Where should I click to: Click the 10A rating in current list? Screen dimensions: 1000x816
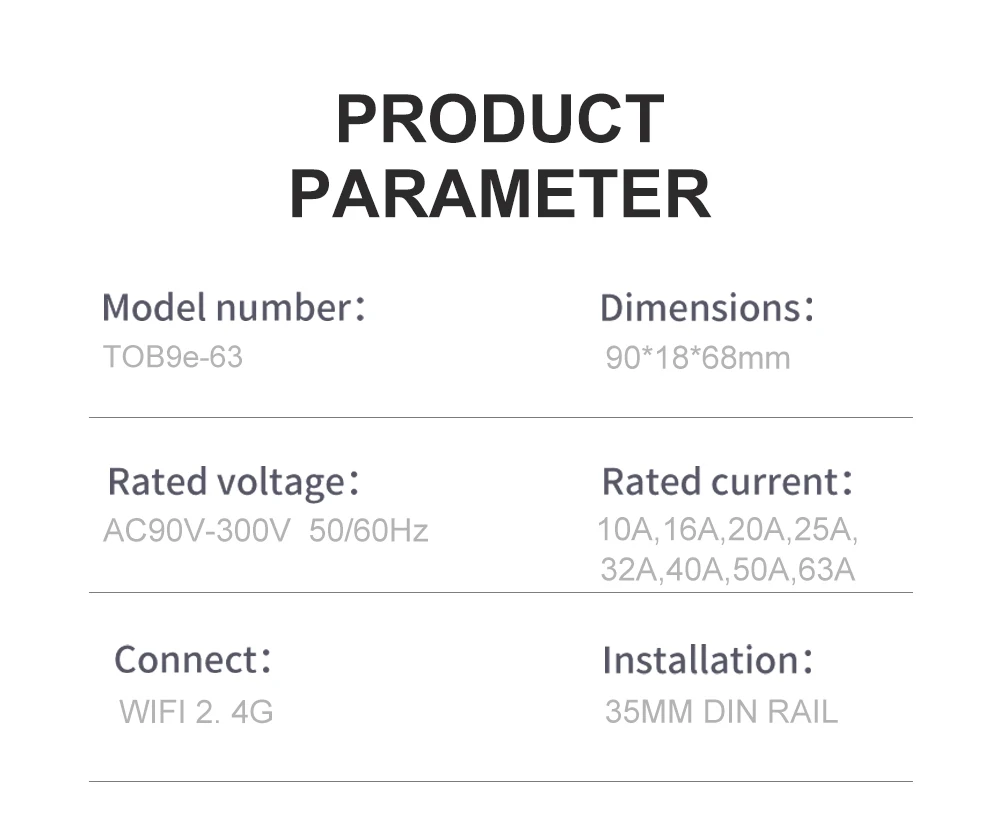pyautogui.click(x=625, y=530)
